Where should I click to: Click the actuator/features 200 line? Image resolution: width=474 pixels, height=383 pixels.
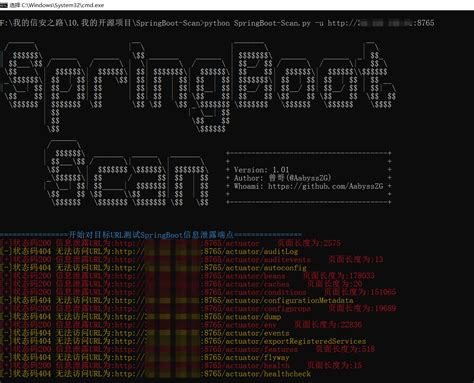pos(187,349)
